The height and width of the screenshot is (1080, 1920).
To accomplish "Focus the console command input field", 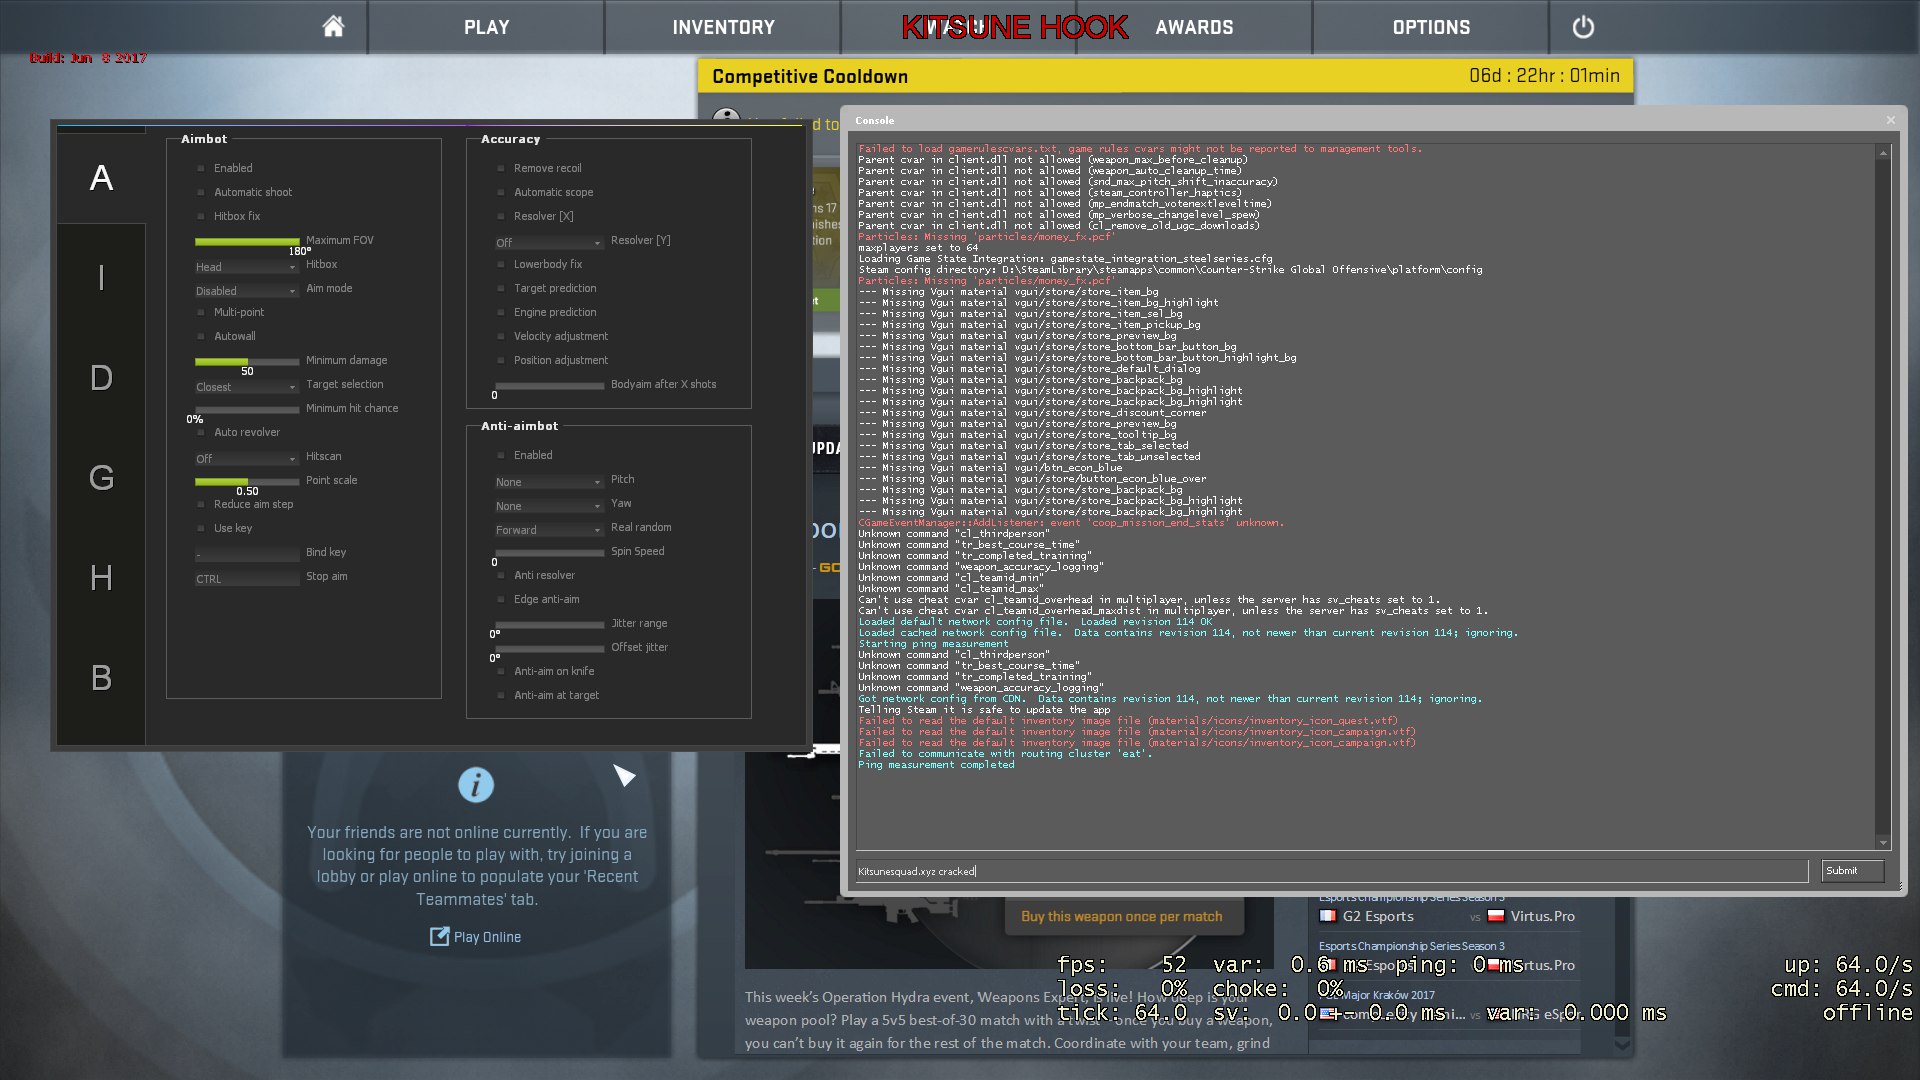I will (x=1332, y=871).
